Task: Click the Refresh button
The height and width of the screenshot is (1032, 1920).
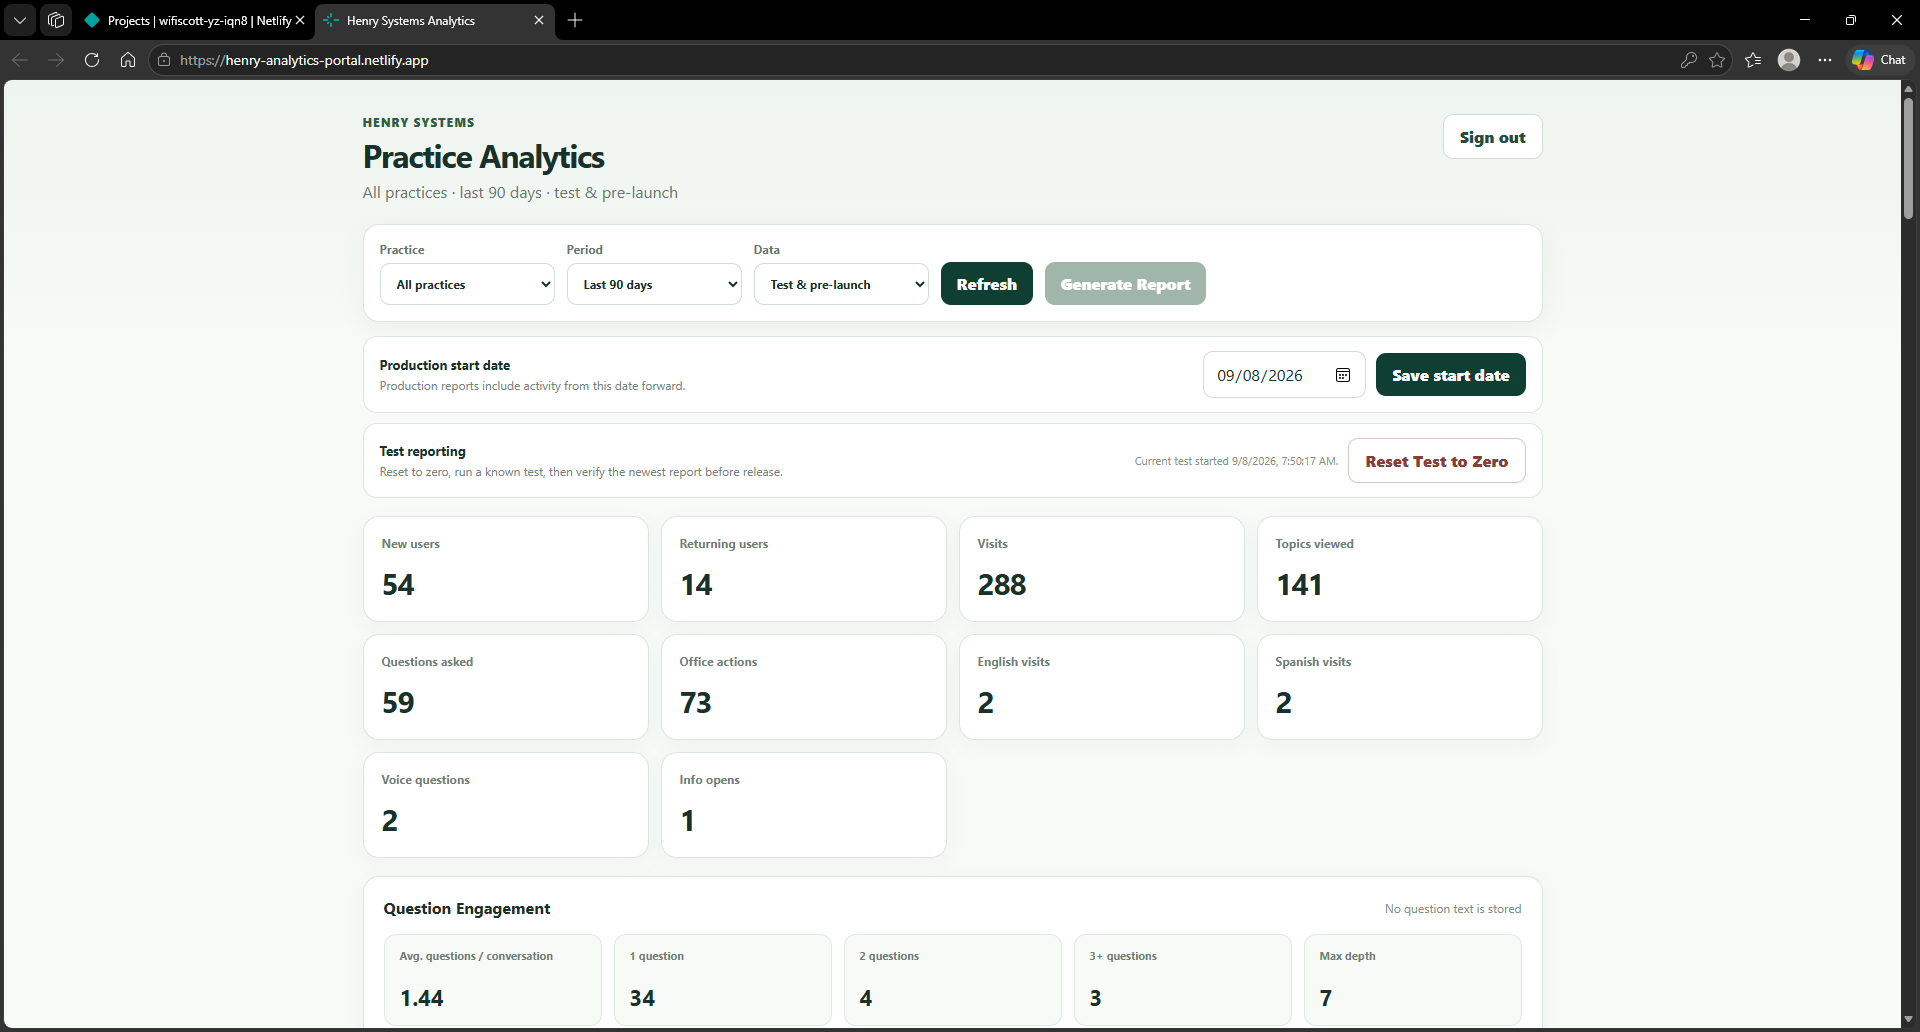Action: click(x=987, y=284)
